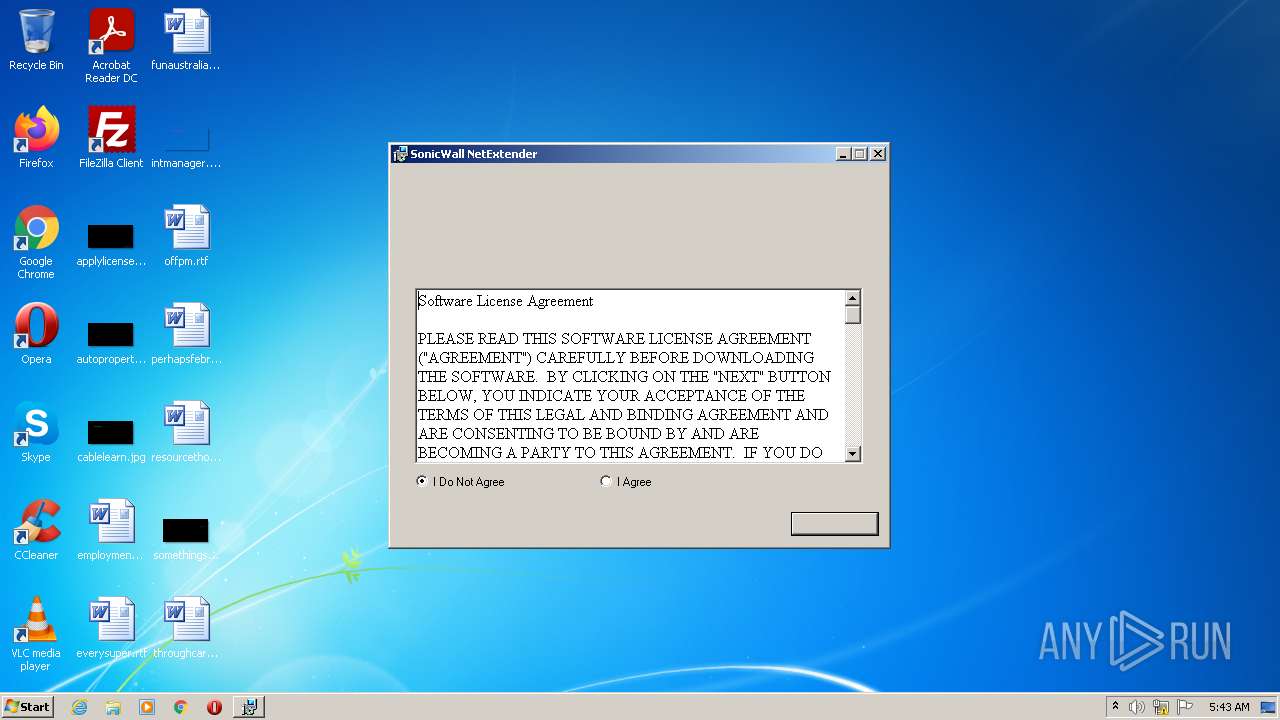Select the VLC media player shortcut
This screenshot has width=1280, height=720.
[x=36, y=634]
